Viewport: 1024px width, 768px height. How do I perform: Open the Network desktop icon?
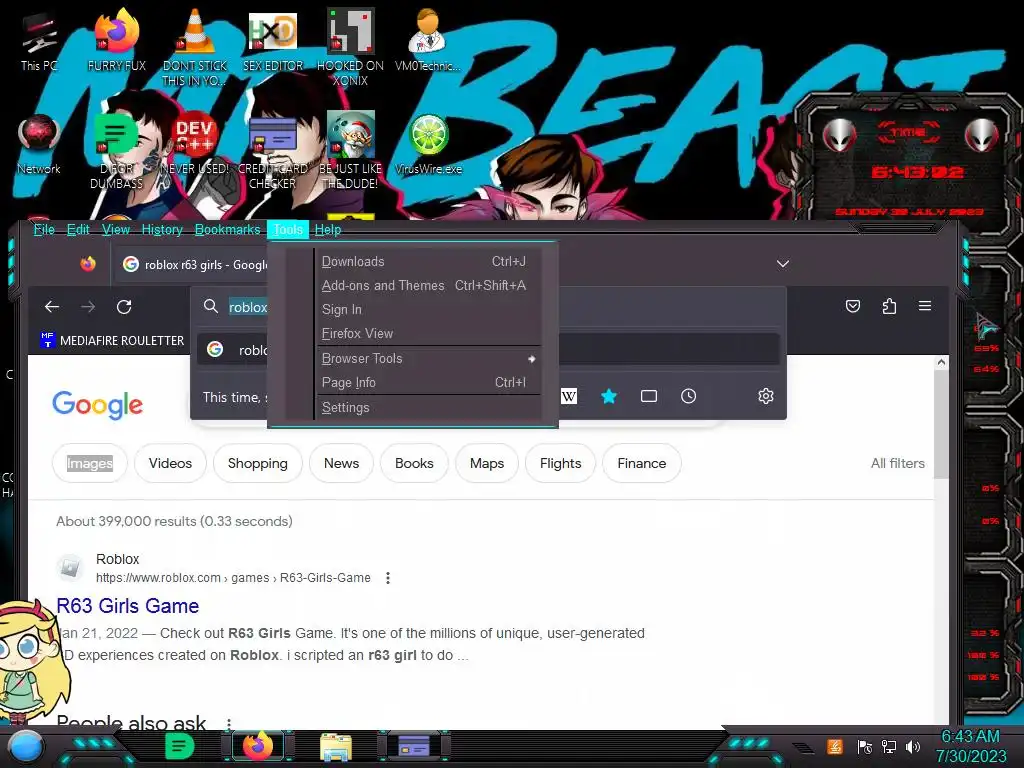click(39, 145)
